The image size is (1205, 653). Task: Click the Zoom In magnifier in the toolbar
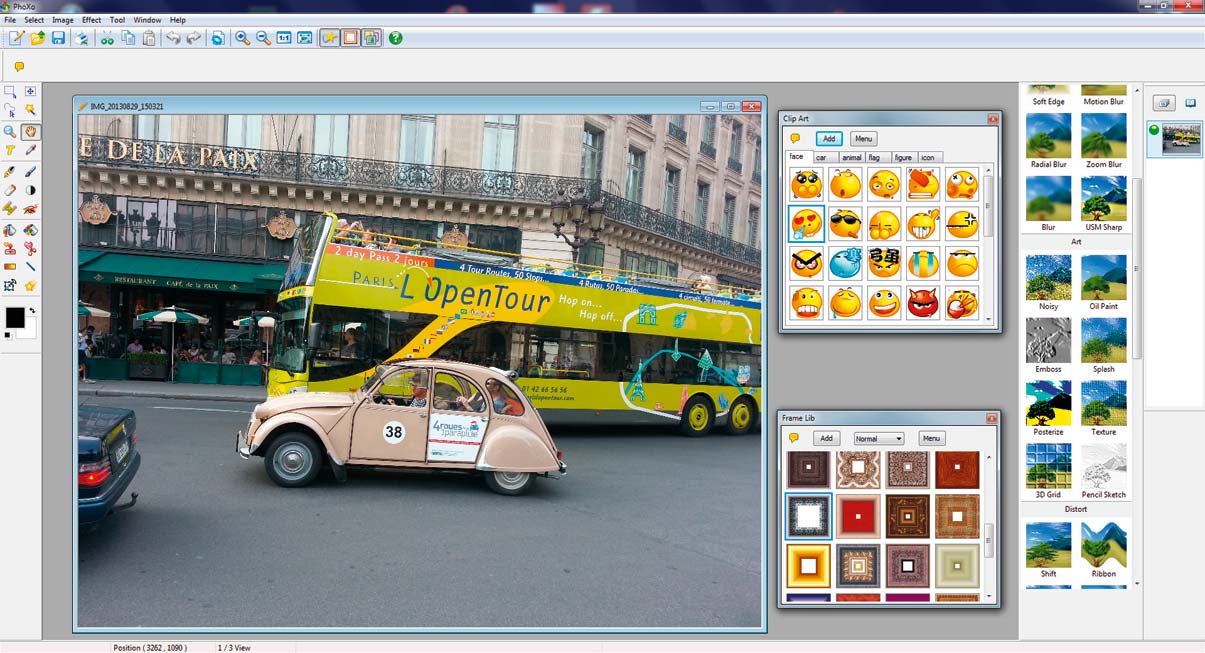(x=242, y=38)
